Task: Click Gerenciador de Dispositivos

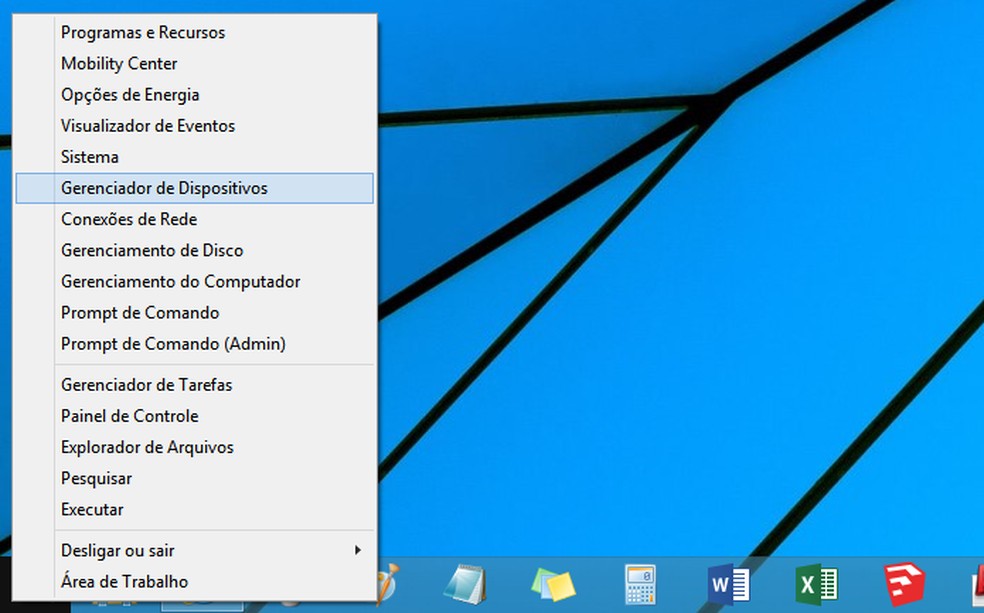Action: (x=195, y=188)
